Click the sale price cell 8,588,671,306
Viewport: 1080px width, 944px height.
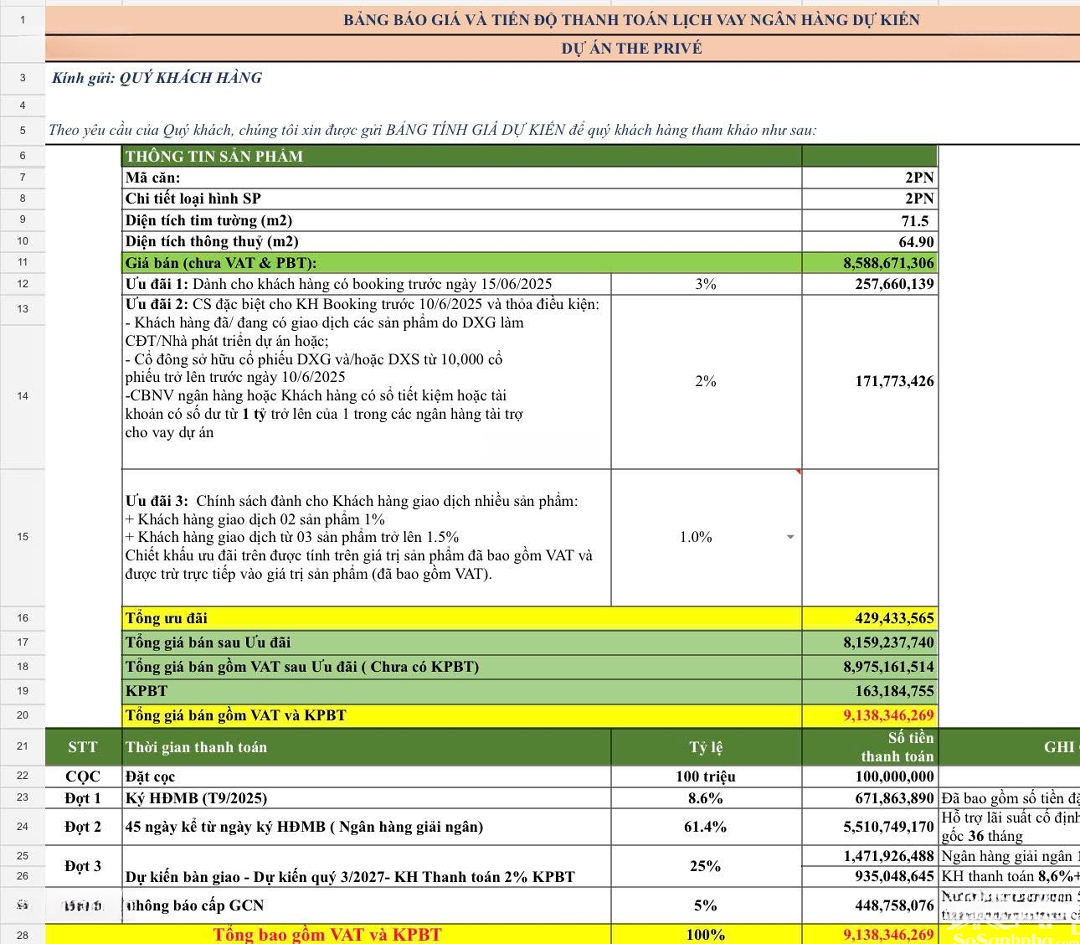[869, 263]
